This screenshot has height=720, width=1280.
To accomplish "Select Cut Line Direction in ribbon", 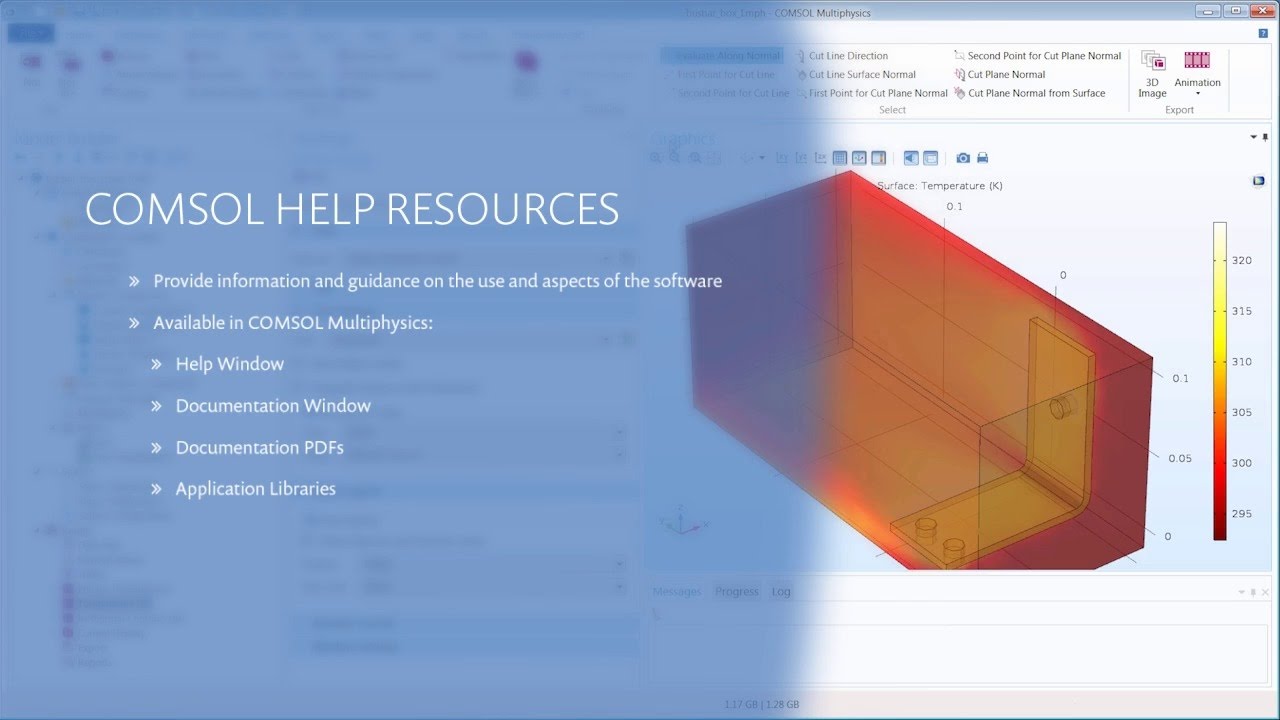I will click(841, 56).
